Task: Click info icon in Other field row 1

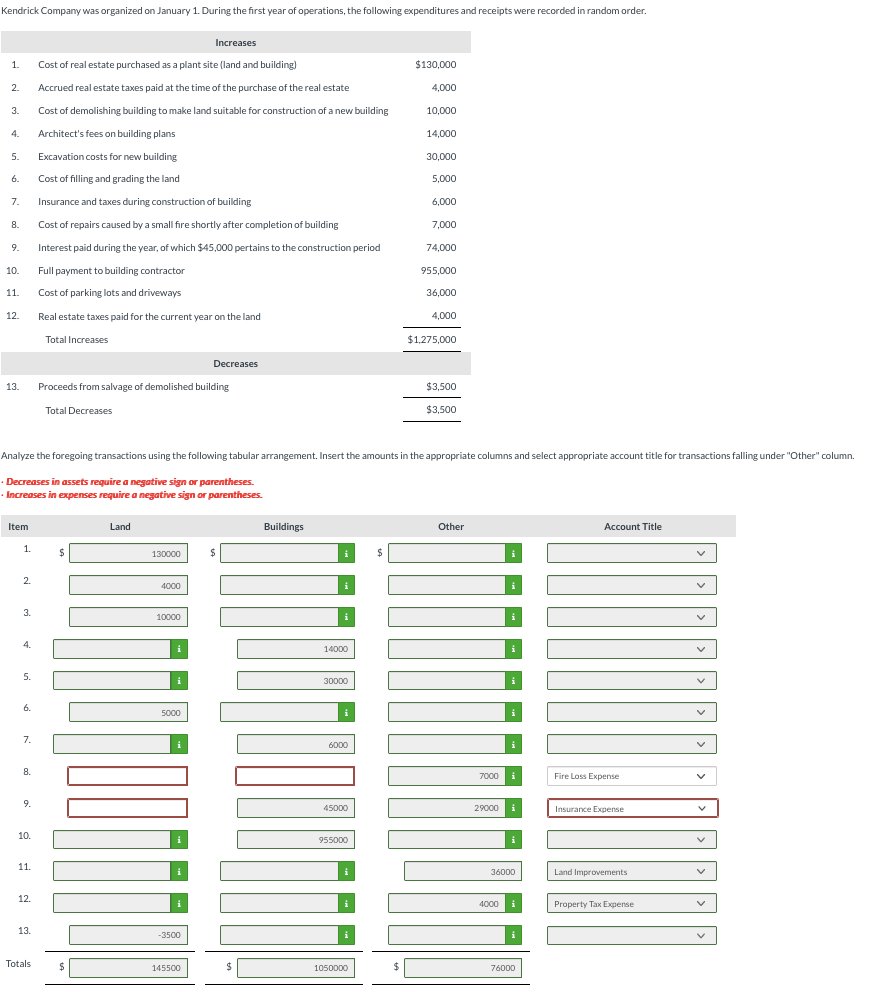Action: [513, 554]
